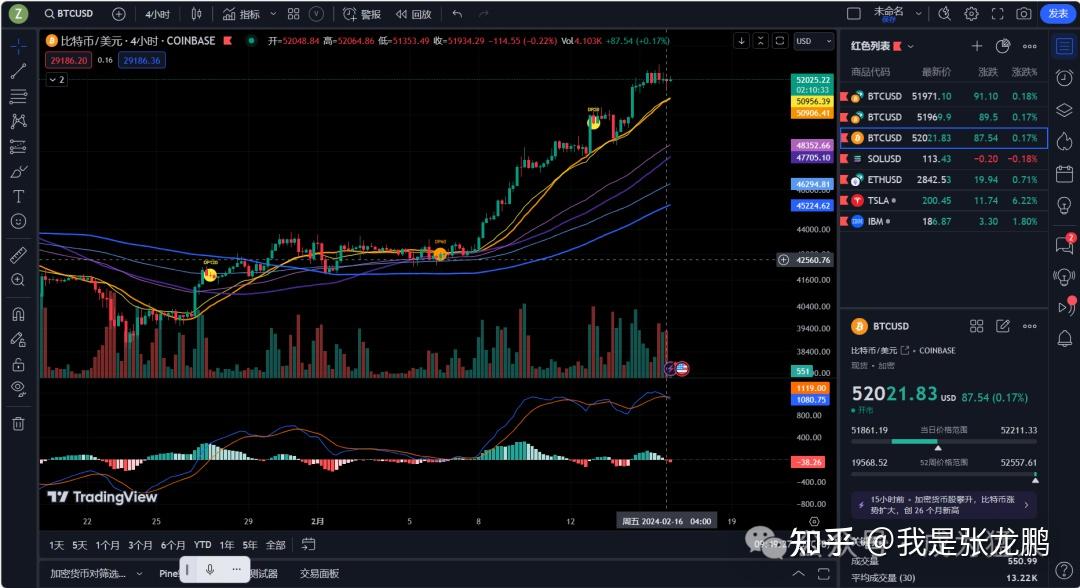Open the BTCUSD symbol search
Image resolution: width=1080 pixels, height=588 pixels.
pos(69,14)
